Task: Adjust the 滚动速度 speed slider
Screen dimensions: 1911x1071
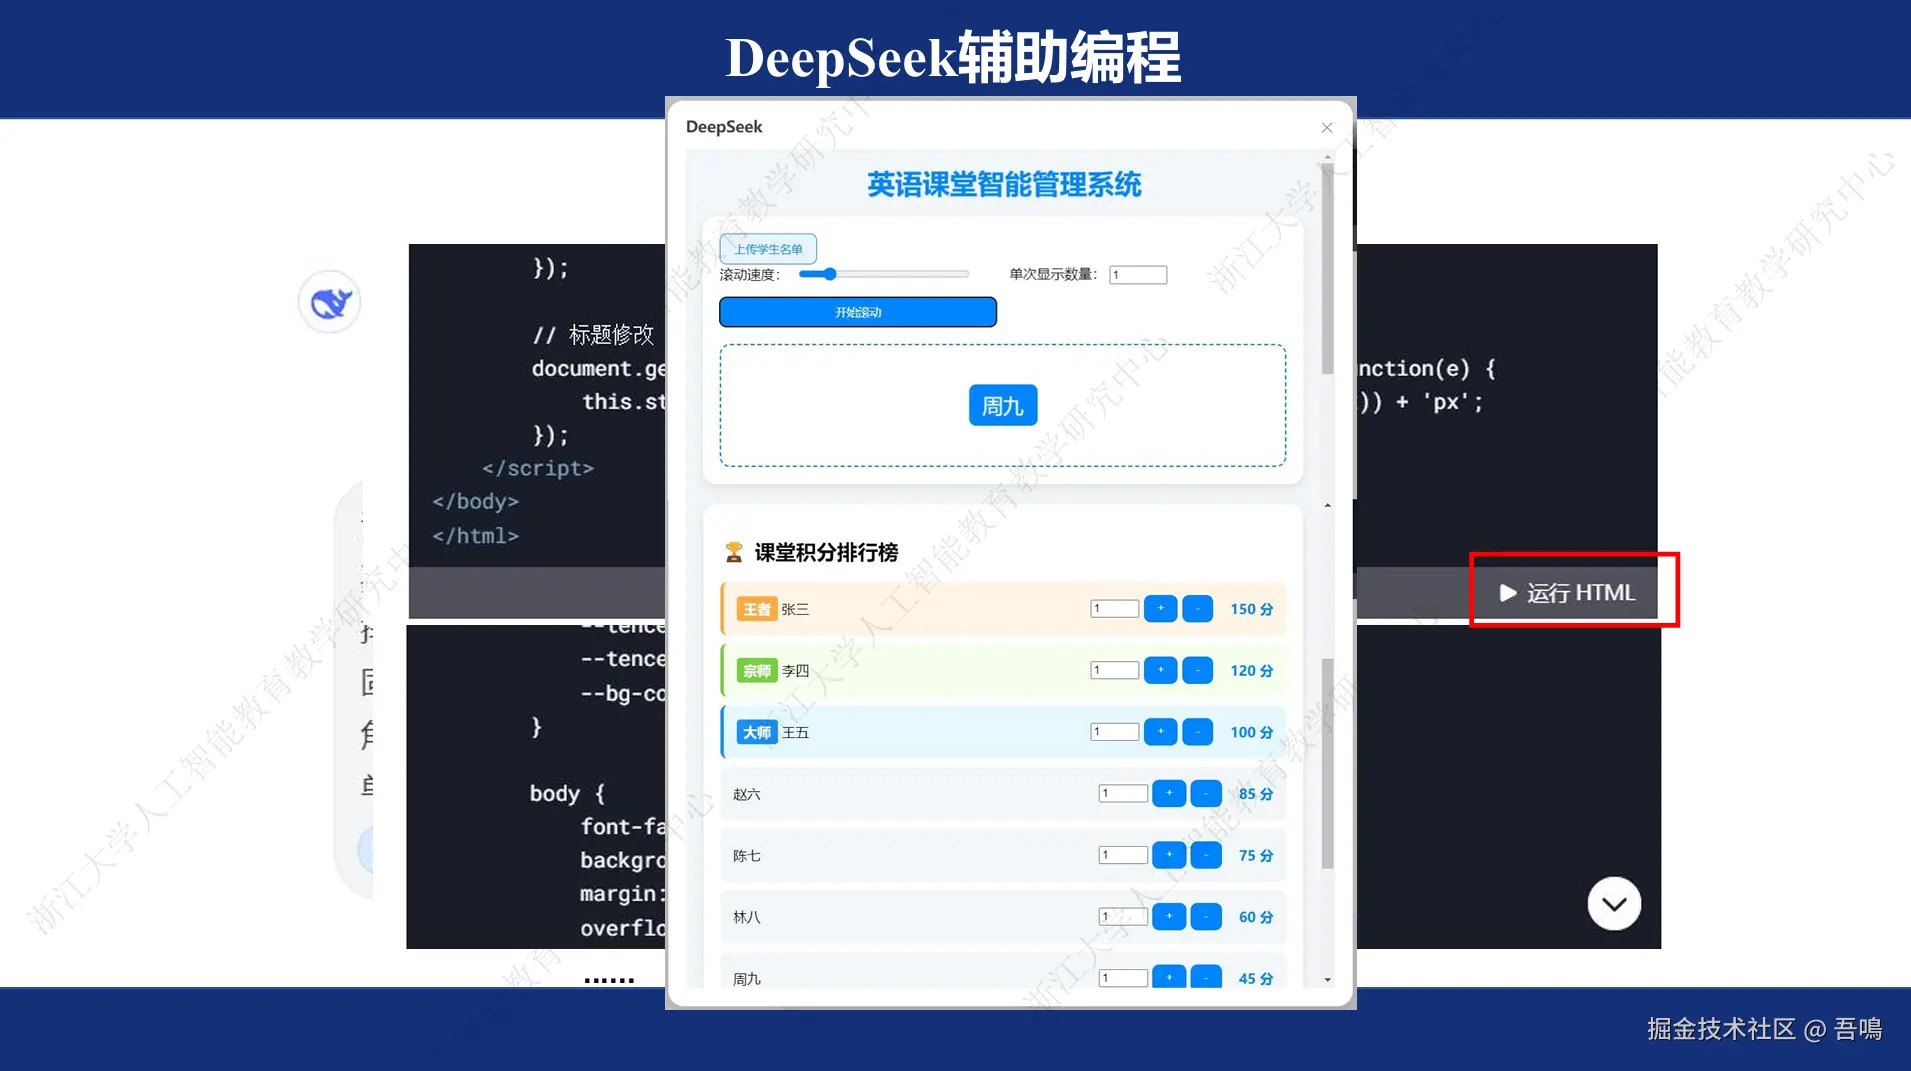Action: 884,274
